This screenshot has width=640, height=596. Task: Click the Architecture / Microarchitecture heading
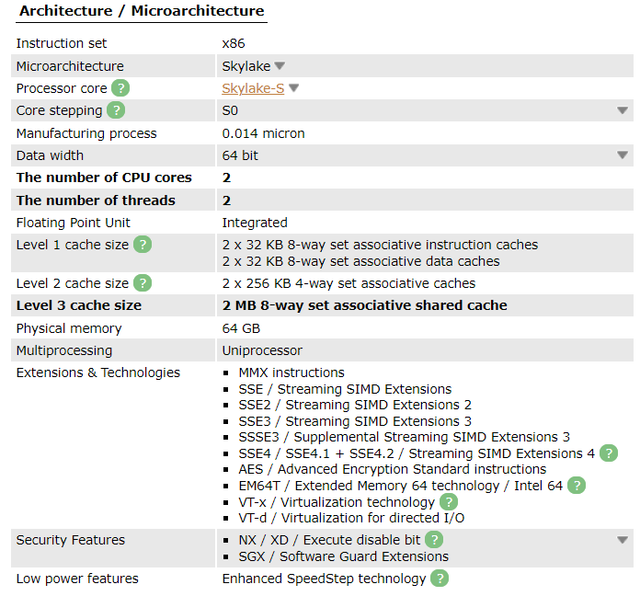pyautogui.click(x=142, y=12)
